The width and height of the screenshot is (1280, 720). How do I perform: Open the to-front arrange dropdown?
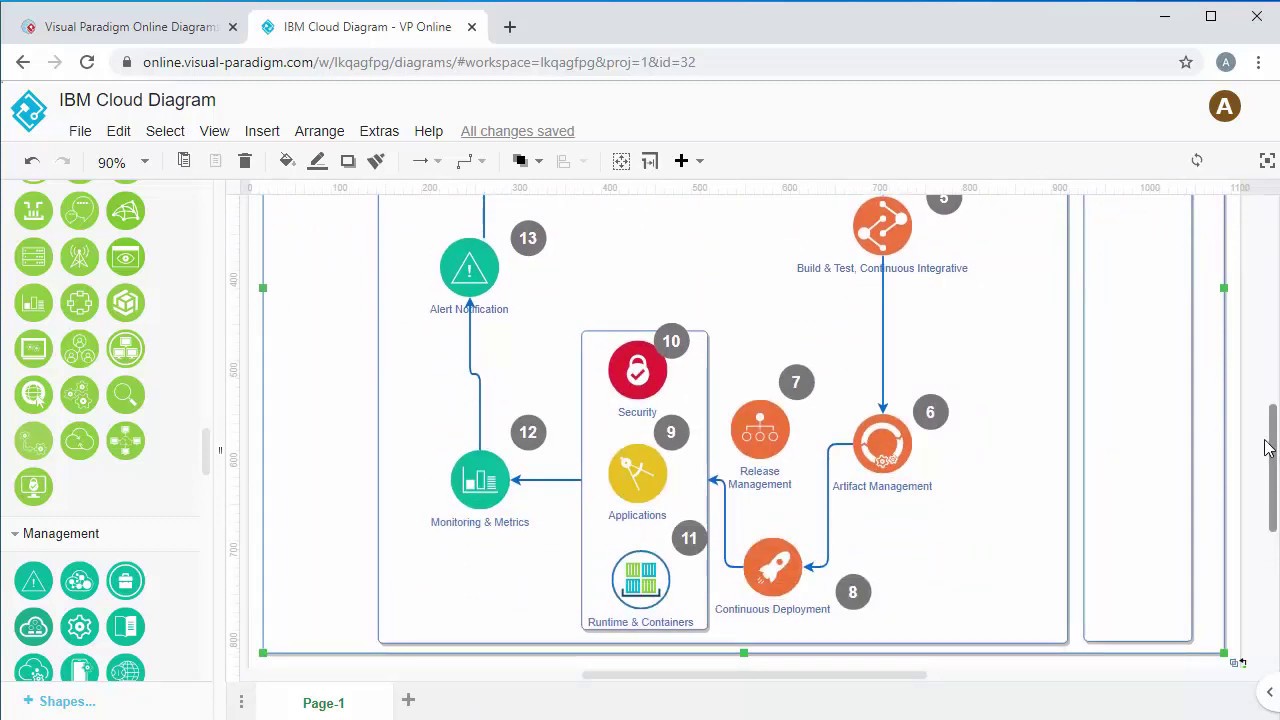[527, 161]
